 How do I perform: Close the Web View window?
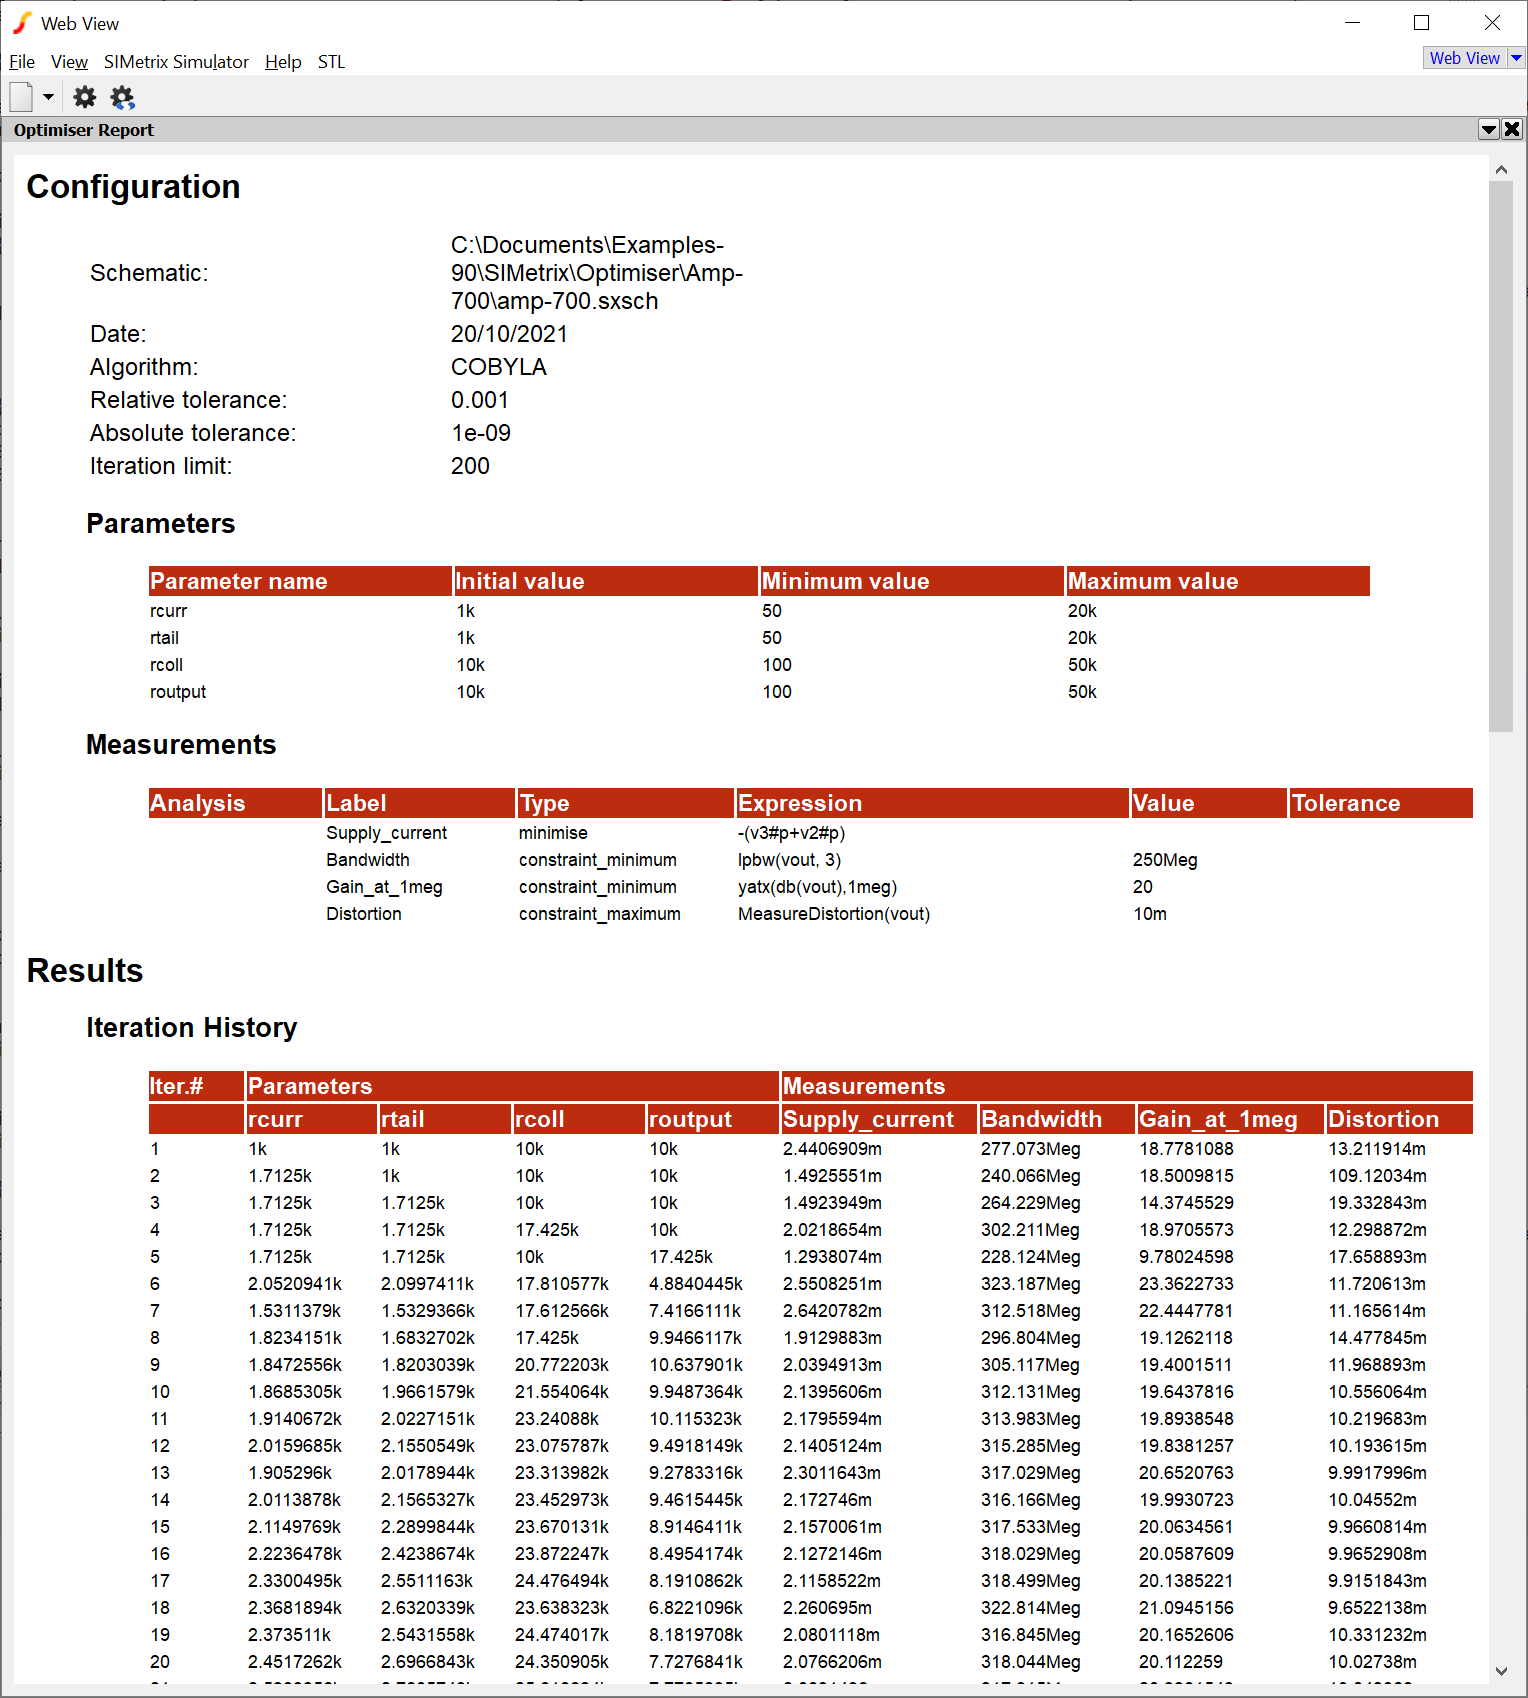(x=1491, y=22)
